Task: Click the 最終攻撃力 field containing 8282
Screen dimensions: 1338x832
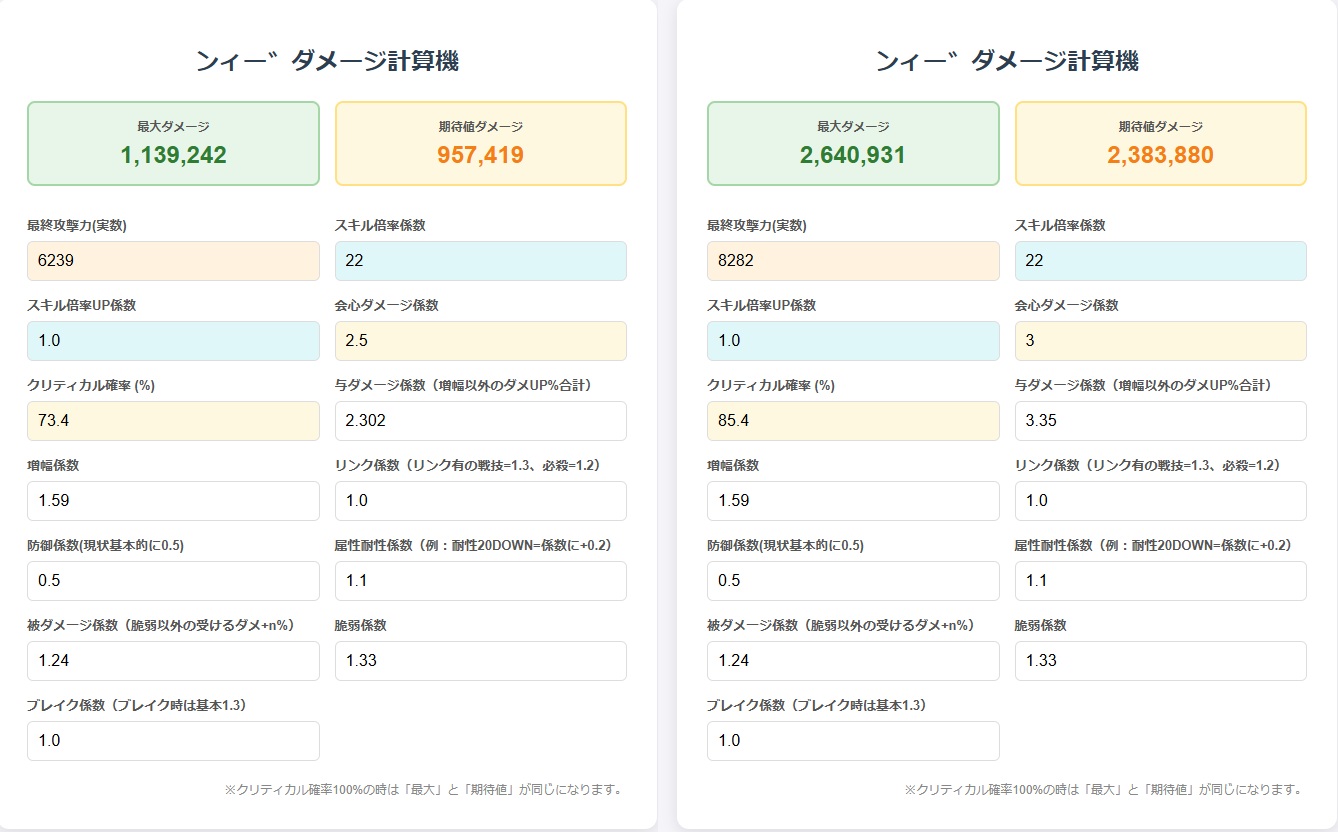Action: 853,261
